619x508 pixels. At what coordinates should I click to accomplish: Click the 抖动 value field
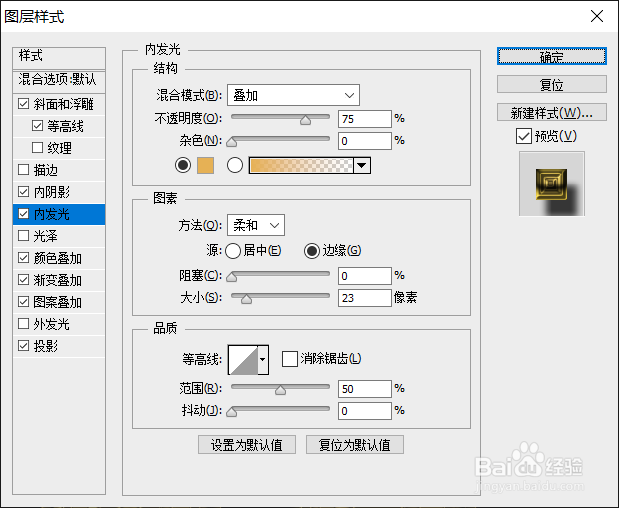click(x=365, y=411)
